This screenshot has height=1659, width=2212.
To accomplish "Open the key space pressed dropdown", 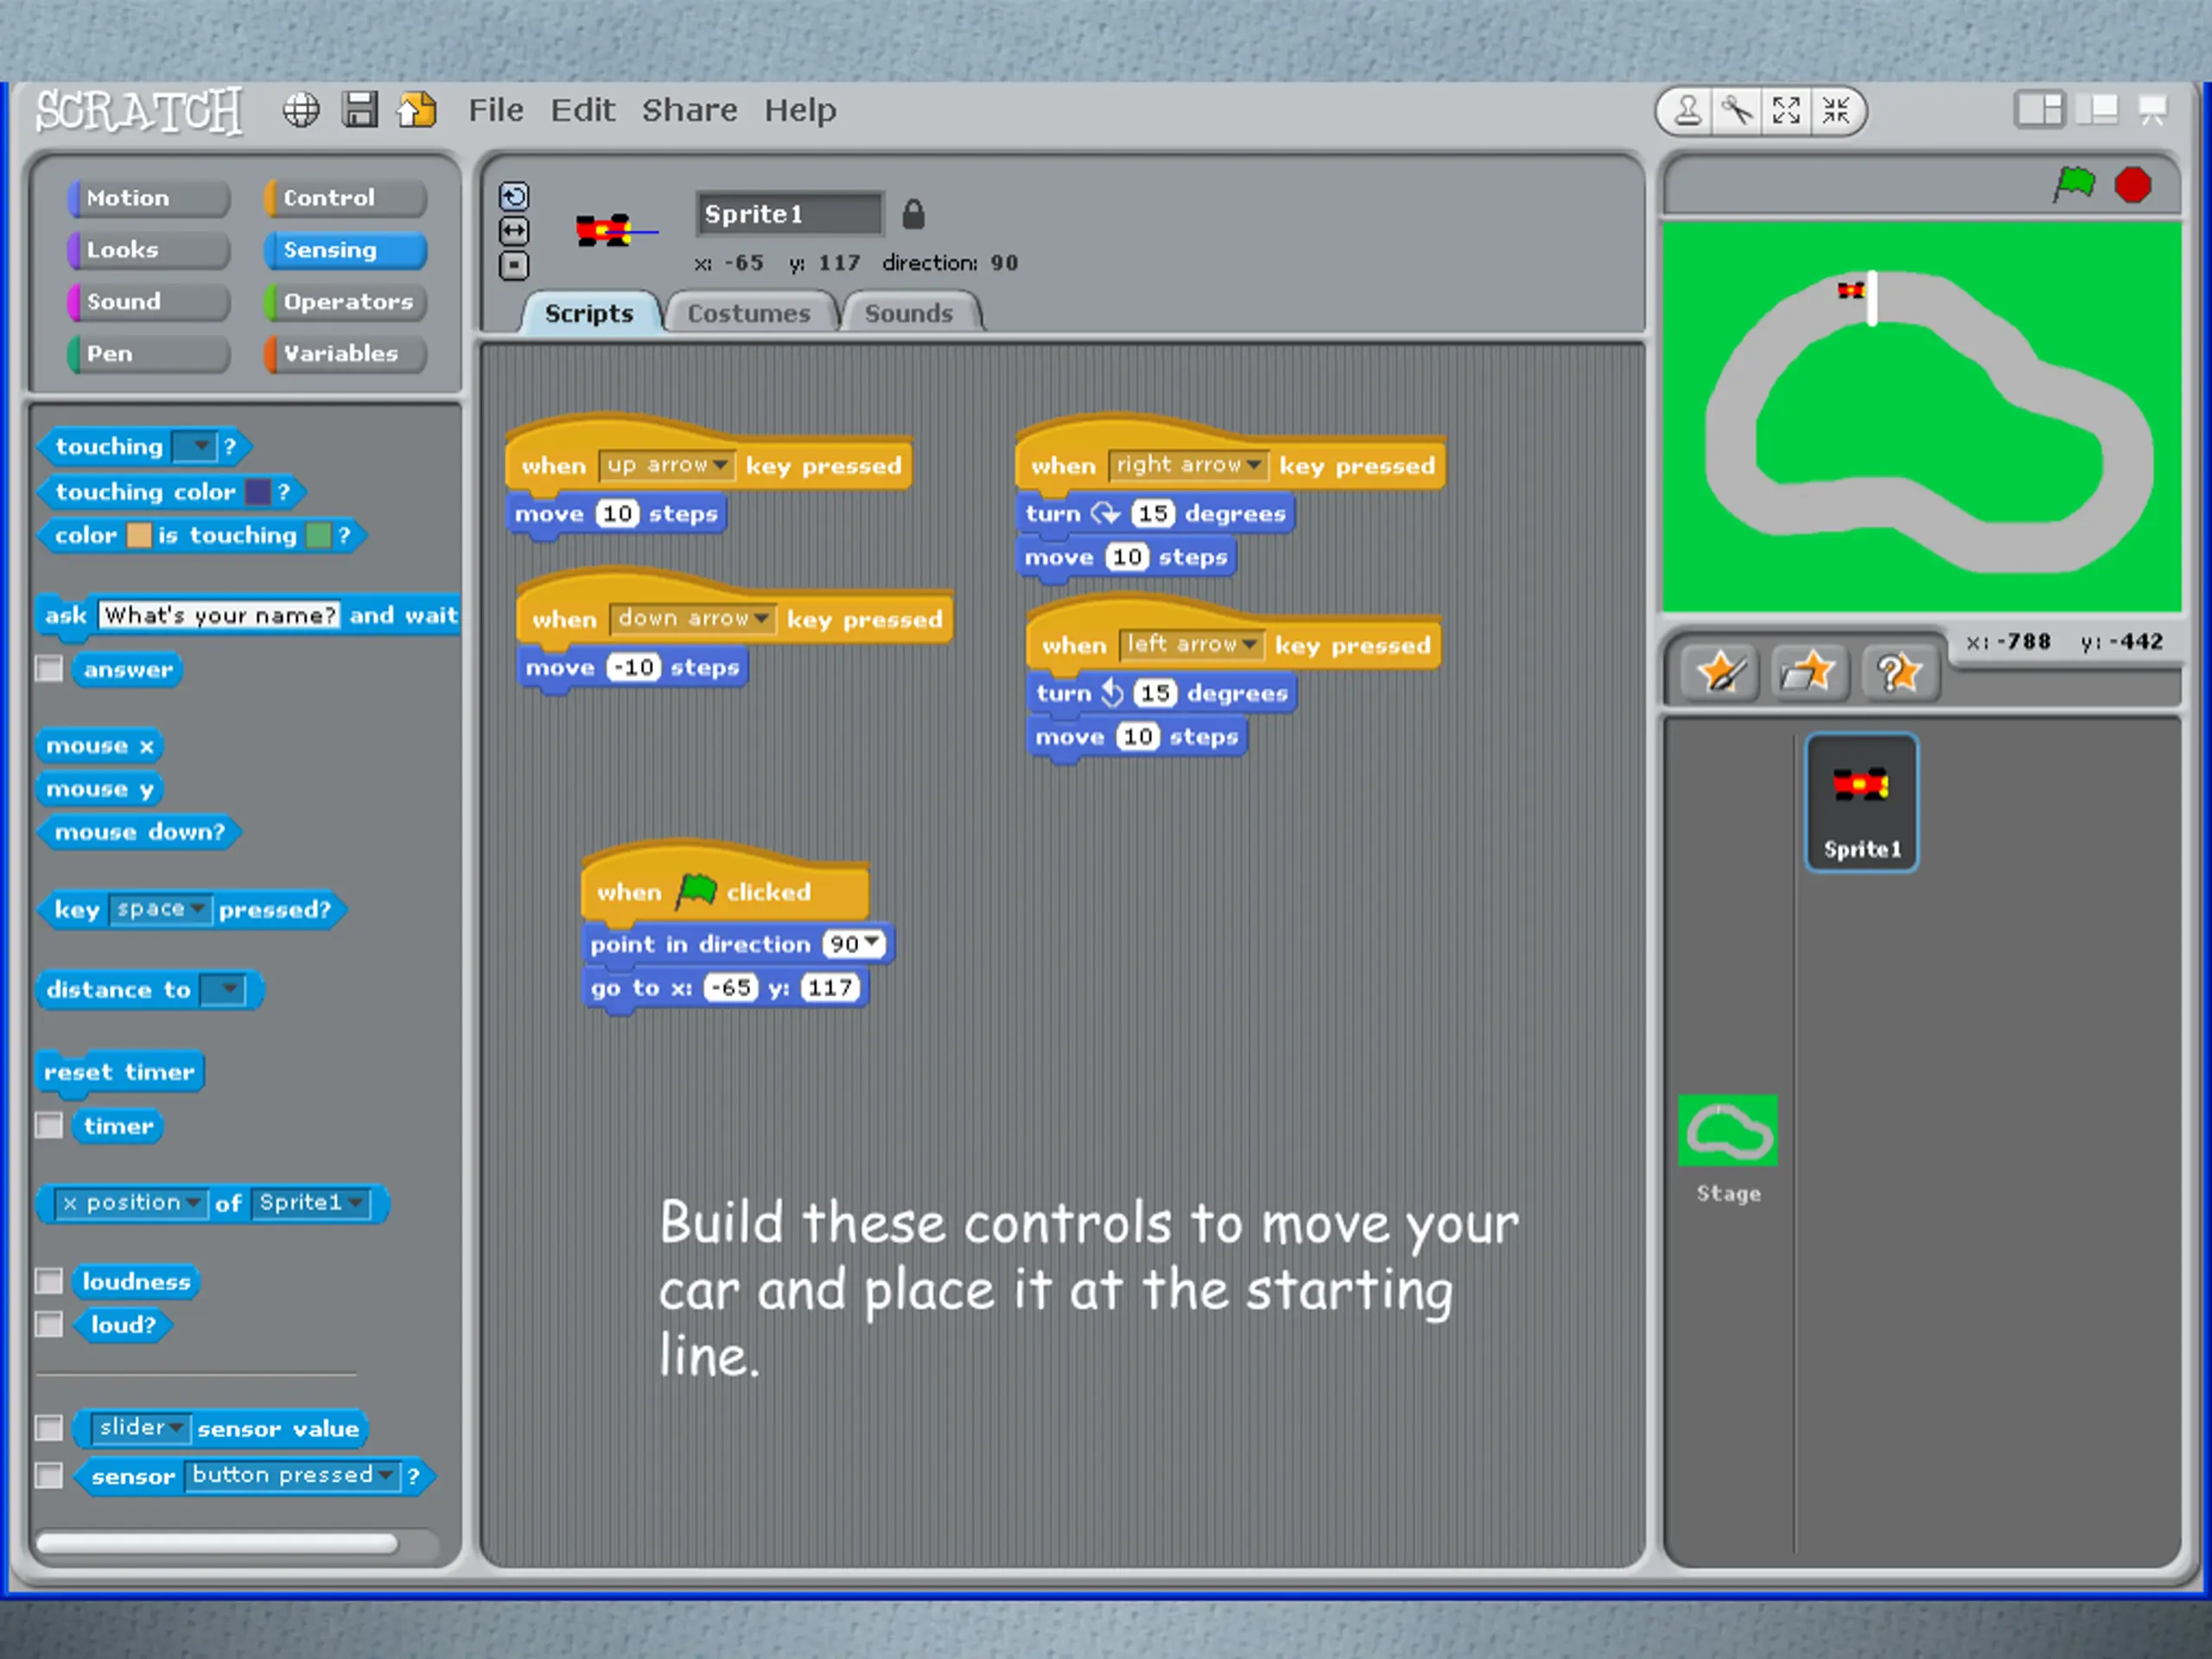I will click(x=160, y=909).
